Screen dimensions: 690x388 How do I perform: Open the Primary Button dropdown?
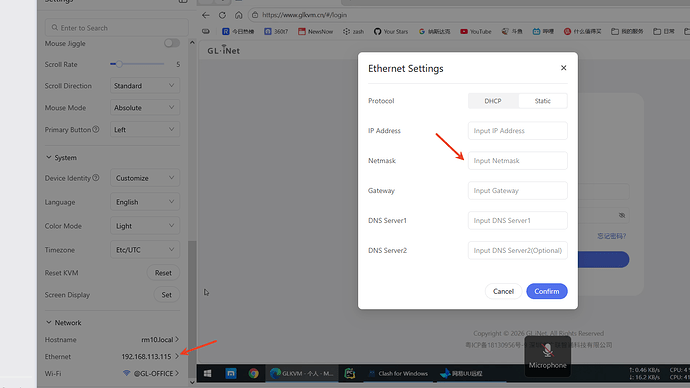(145, 130)
